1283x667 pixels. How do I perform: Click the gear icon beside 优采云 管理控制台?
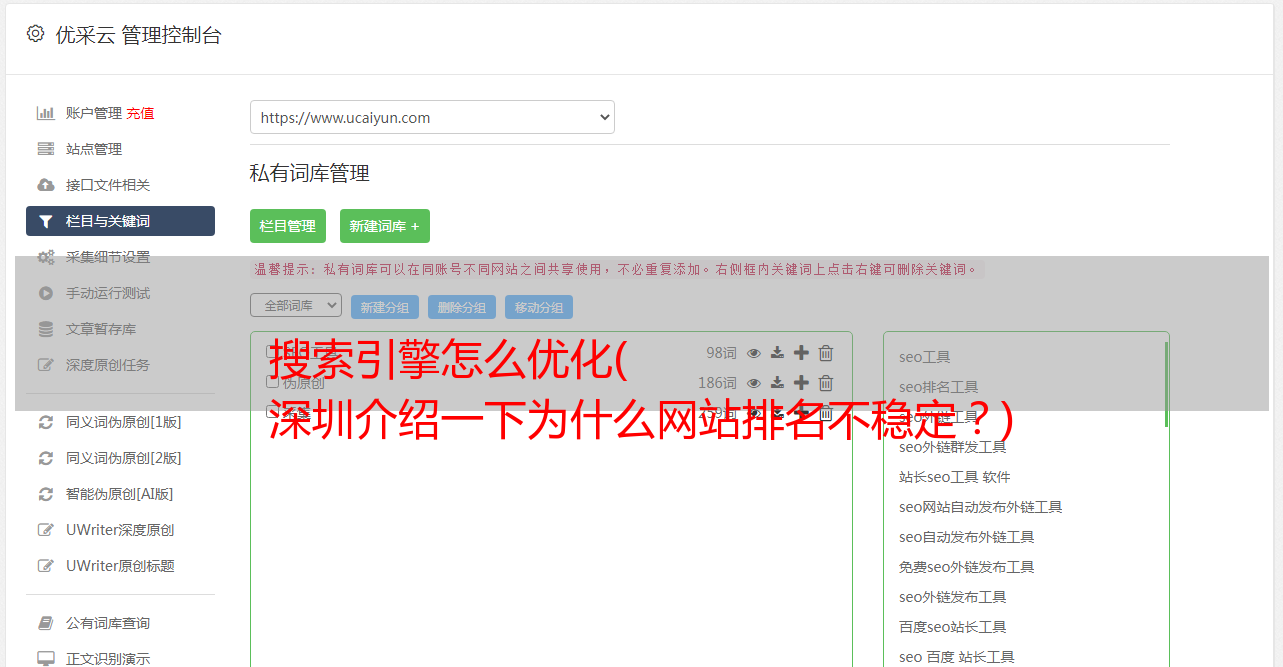[36, 34]
